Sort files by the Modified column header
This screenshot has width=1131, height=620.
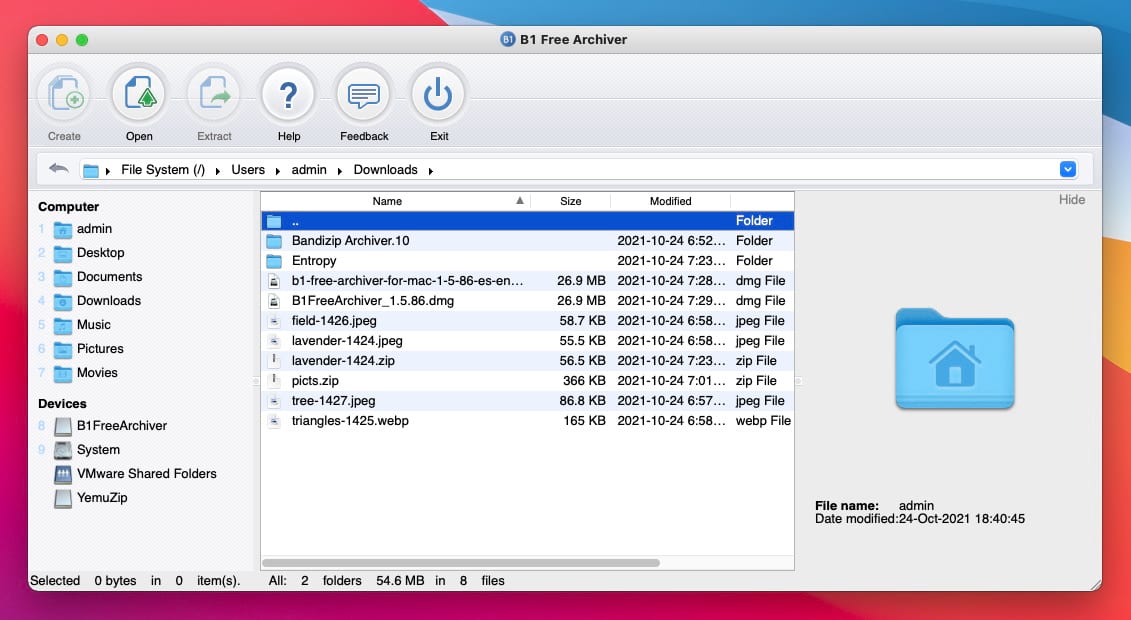point(671,201)
